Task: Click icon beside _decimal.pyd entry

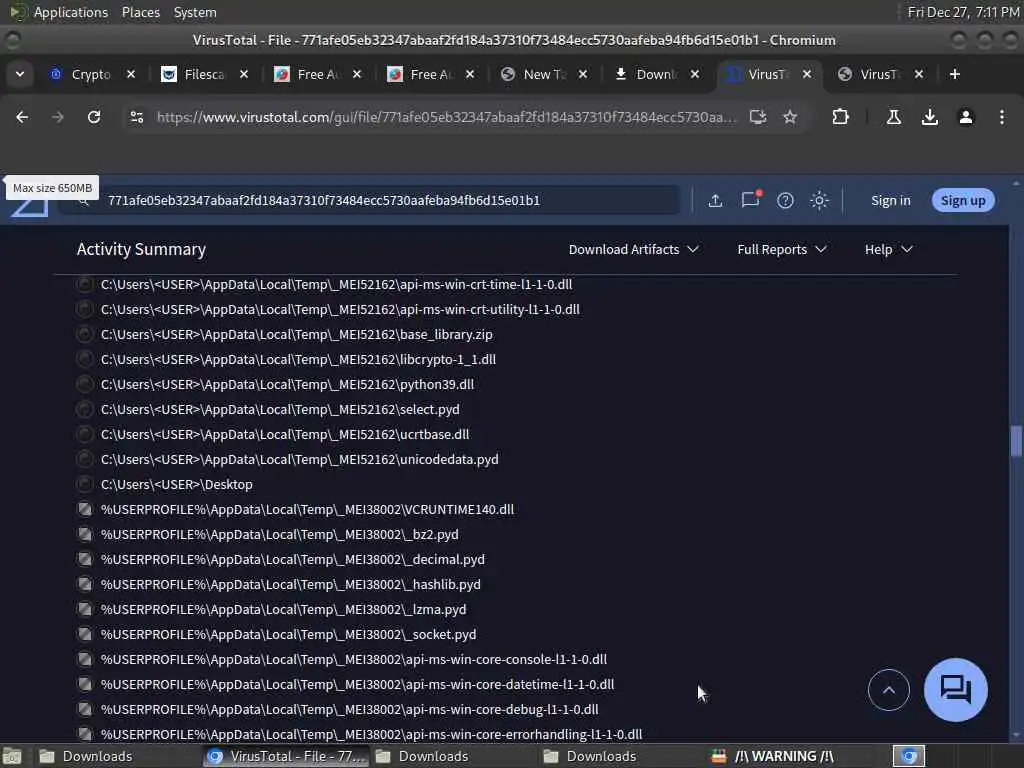Action: point(84,559)
